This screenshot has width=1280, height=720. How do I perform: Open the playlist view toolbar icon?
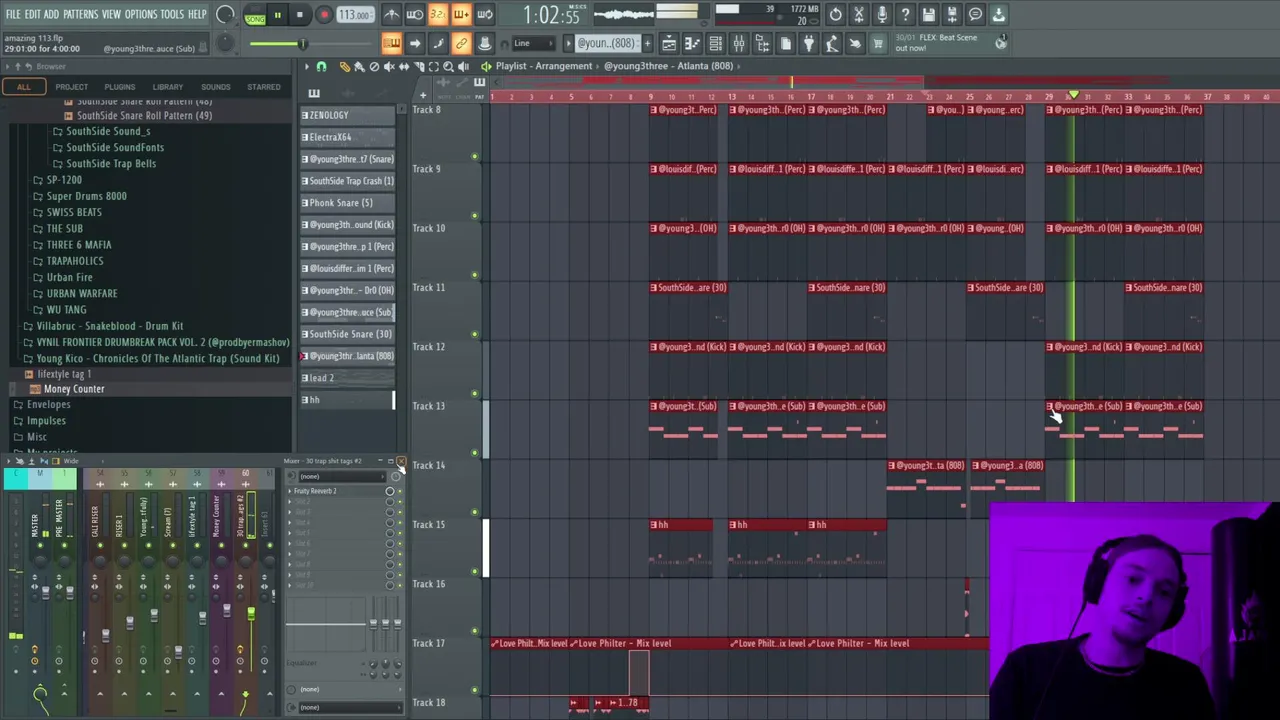tap(669, 43)
